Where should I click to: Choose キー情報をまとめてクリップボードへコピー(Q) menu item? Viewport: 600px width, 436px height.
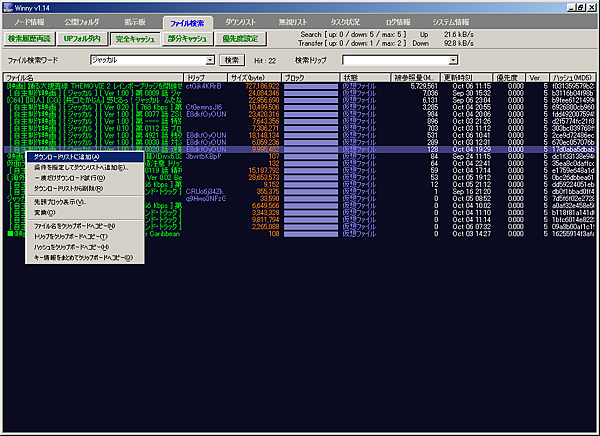click(x=85, y=258)
